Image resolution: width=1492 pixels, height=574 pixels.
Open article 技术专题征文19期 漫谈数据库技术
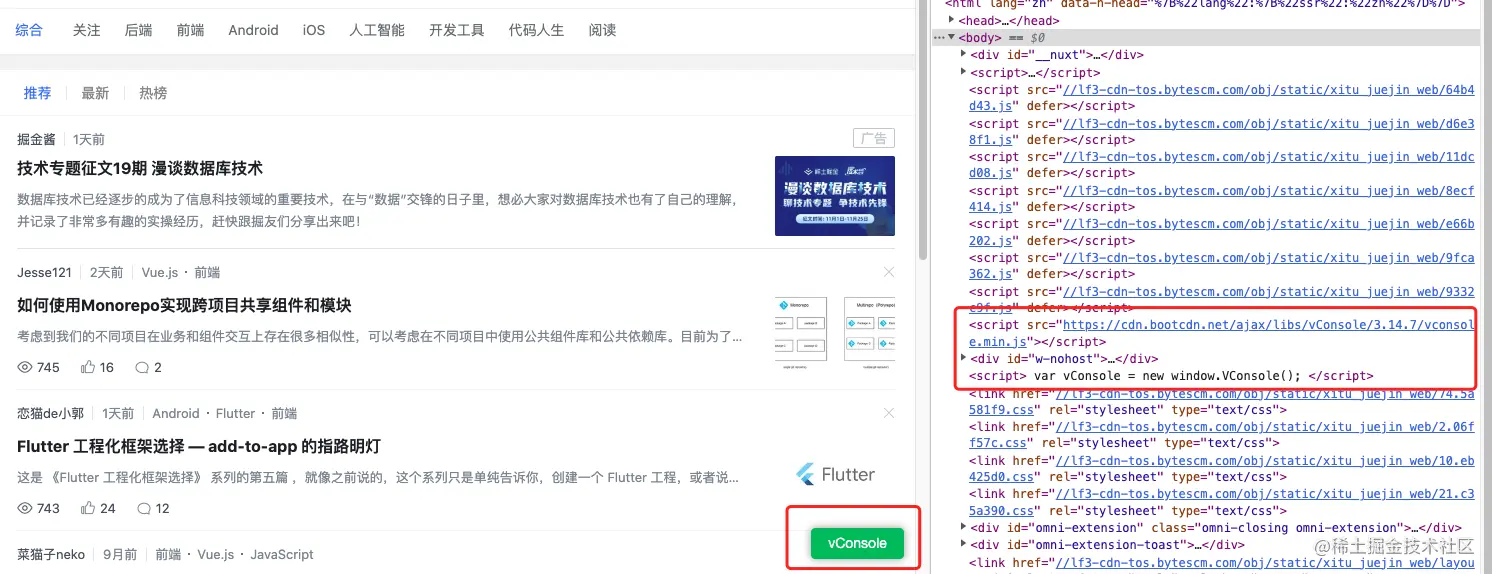[140, 168]
